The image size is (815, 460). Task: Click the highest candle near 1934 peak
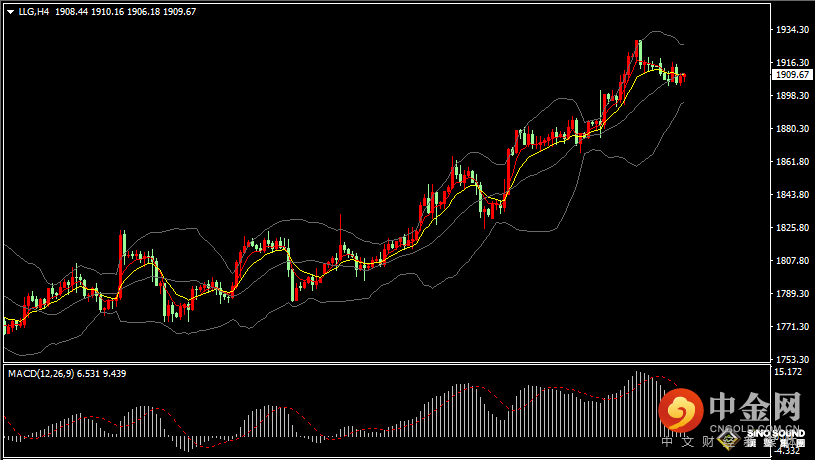[637, 52]
